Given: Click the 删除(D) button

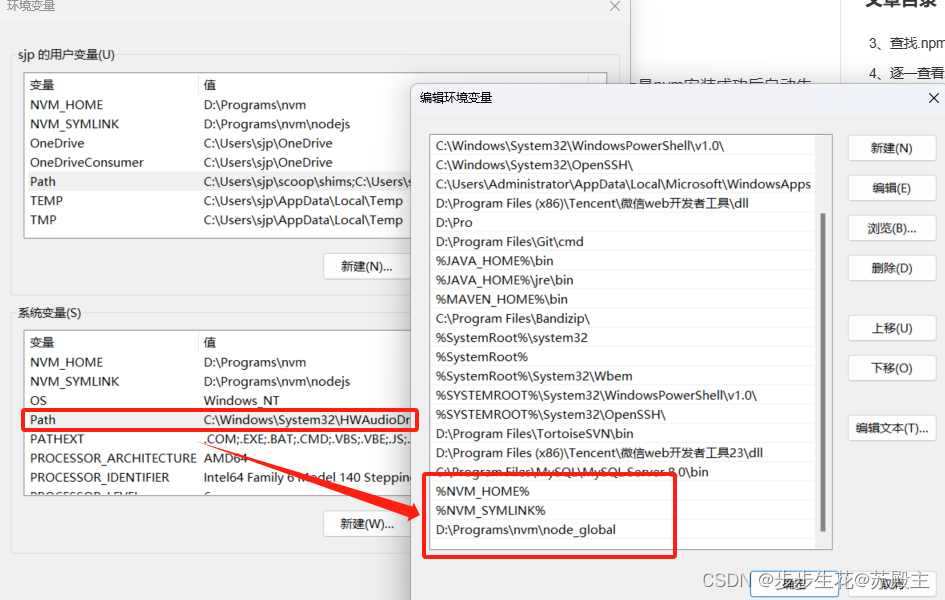Looking at the screenshot, I should click(x=891, y=268).
